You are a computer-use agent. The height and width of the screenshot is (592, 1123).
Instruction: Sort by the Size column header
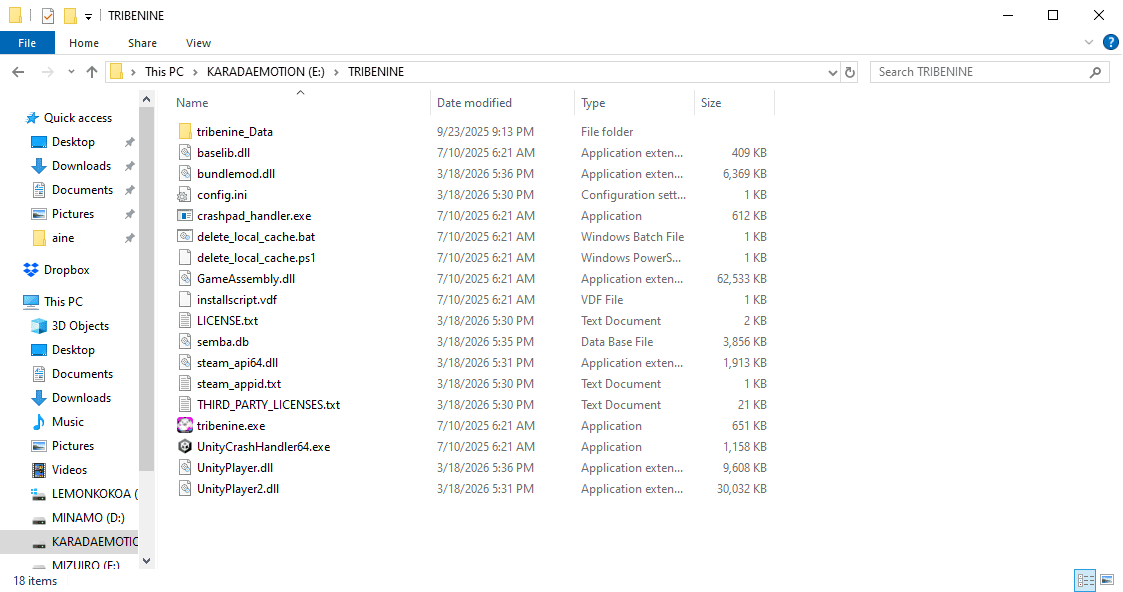[x=734, y=103]
